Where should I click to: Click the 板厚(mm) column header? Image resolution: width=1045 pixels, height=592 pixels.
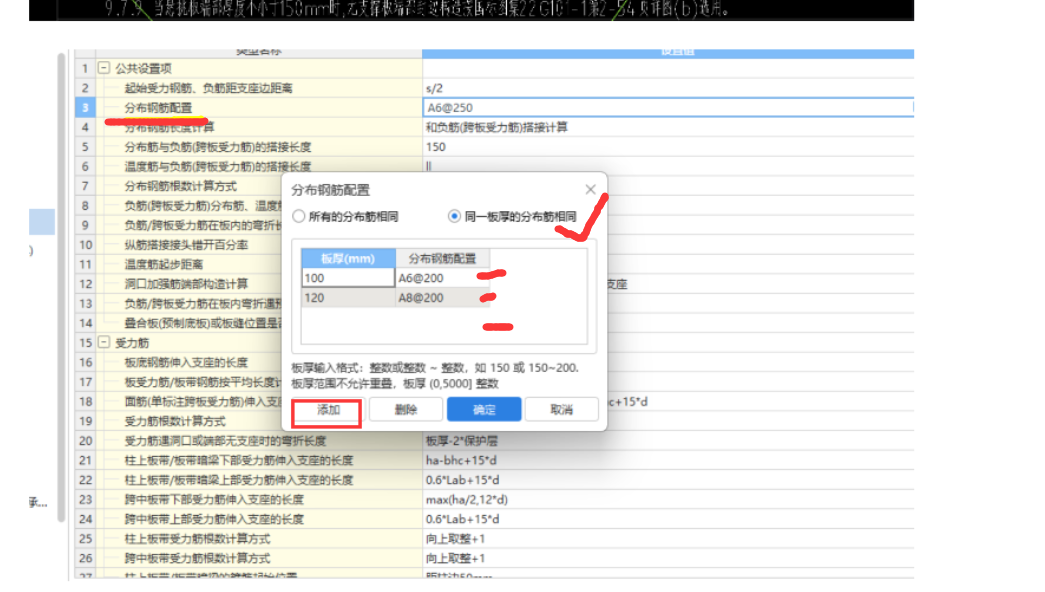[348, 258]
